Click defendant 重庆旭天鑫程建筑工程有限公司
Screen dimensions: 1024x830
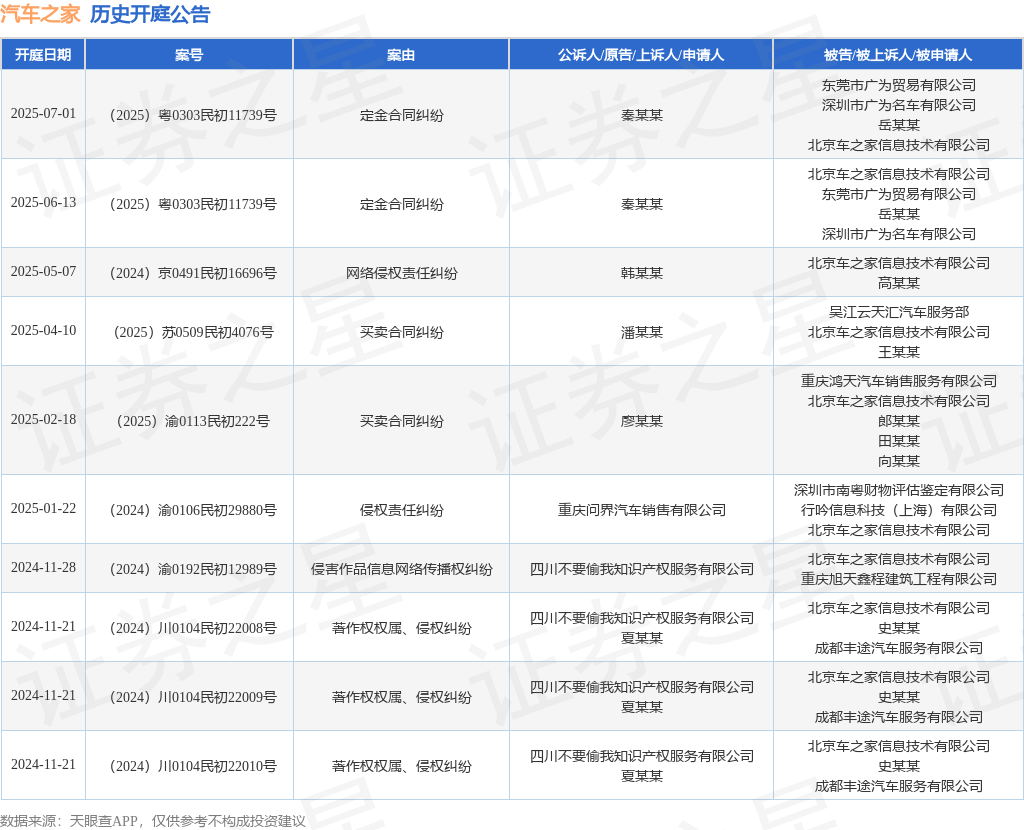[899, 579]
